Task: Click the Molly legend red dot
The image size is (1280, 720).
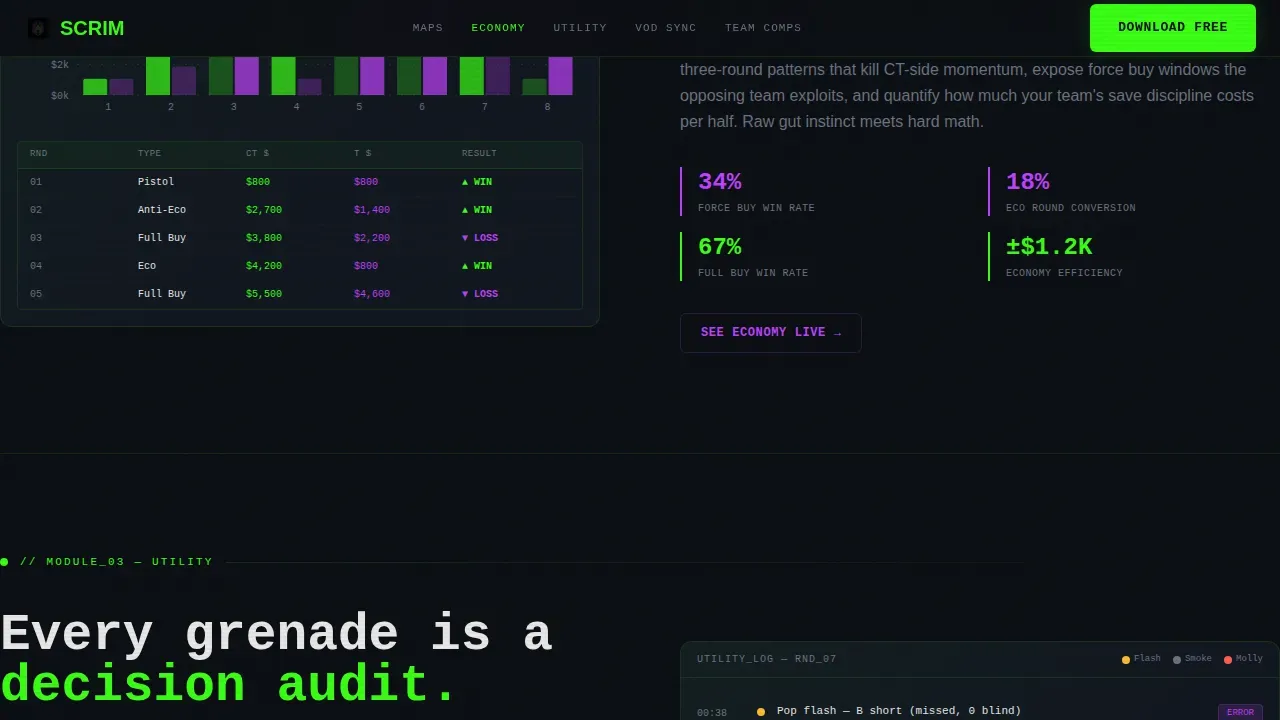Action: pyautogui.click(x=1228, y=660)
